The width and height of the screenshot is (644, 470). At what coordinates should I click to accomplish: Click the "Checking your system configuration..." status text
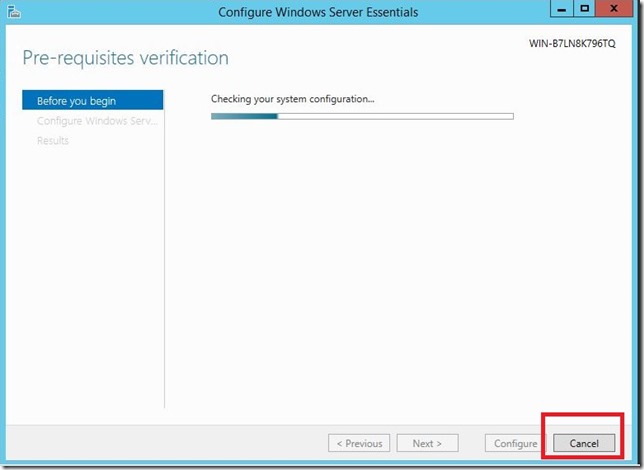(x=292, y=99)
